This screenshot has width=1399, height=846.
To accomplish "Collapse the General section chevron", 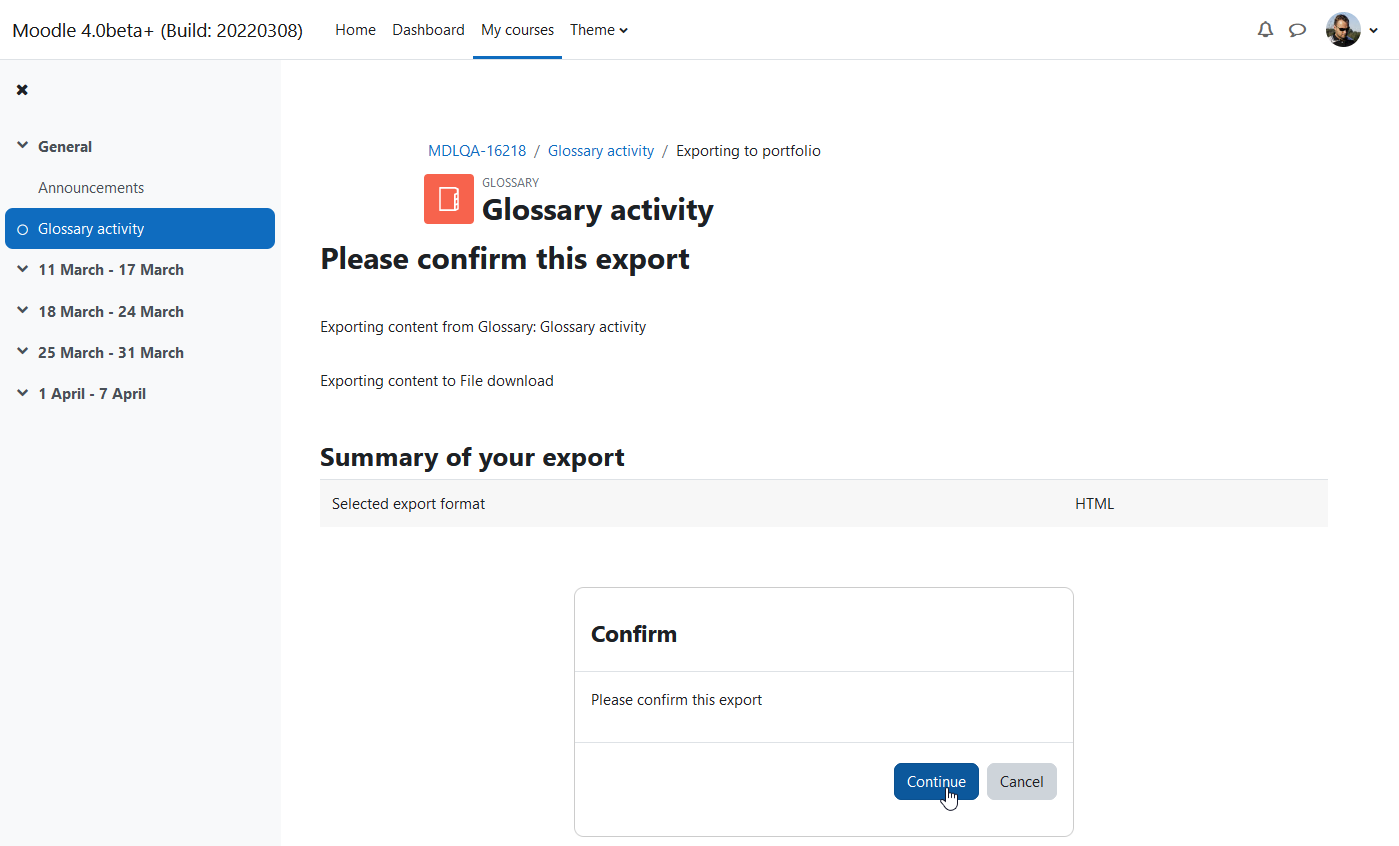I will tap(23, 146).
